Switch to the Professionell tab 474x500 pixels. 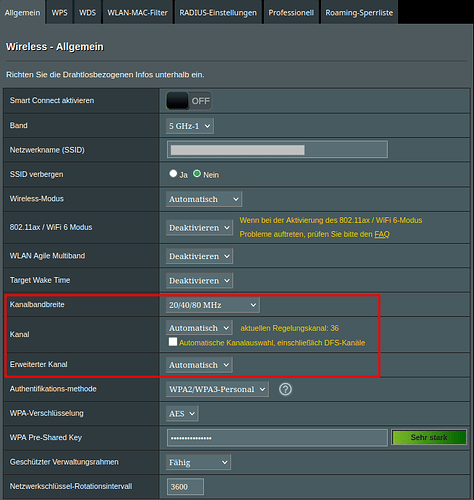(x=291, y=13)
